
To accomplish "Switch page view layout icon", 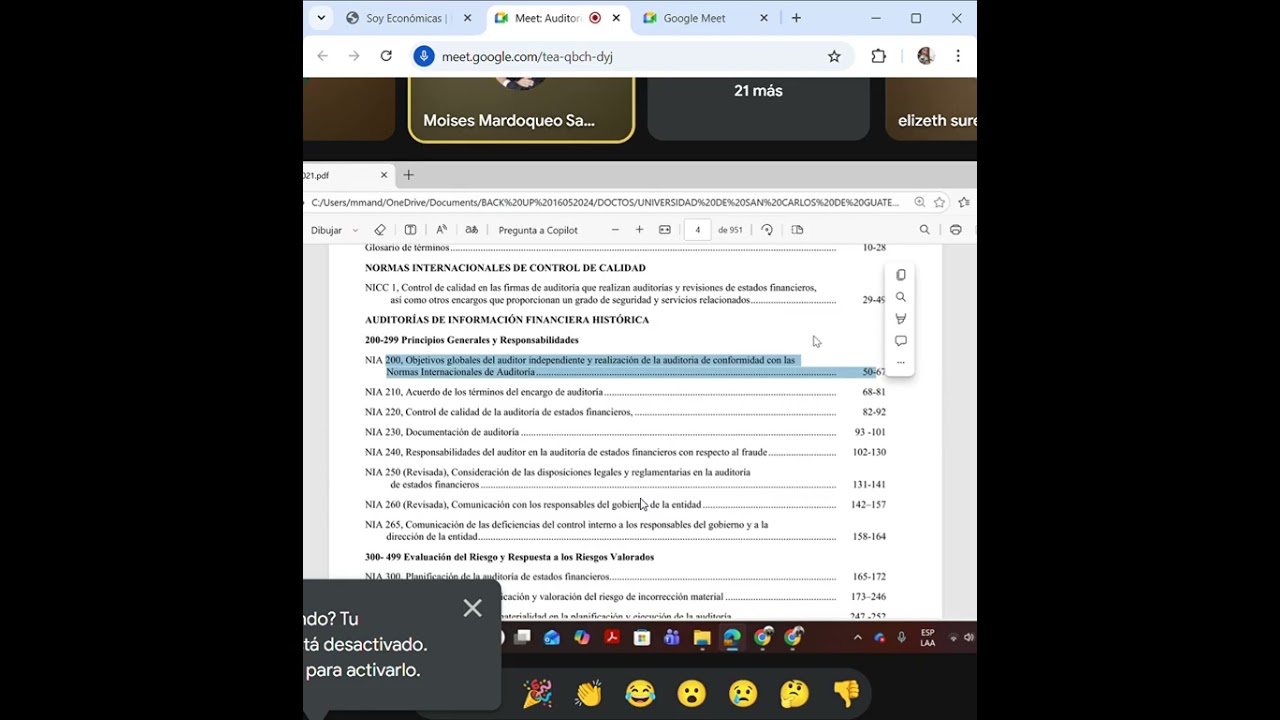I will [797, 230].
